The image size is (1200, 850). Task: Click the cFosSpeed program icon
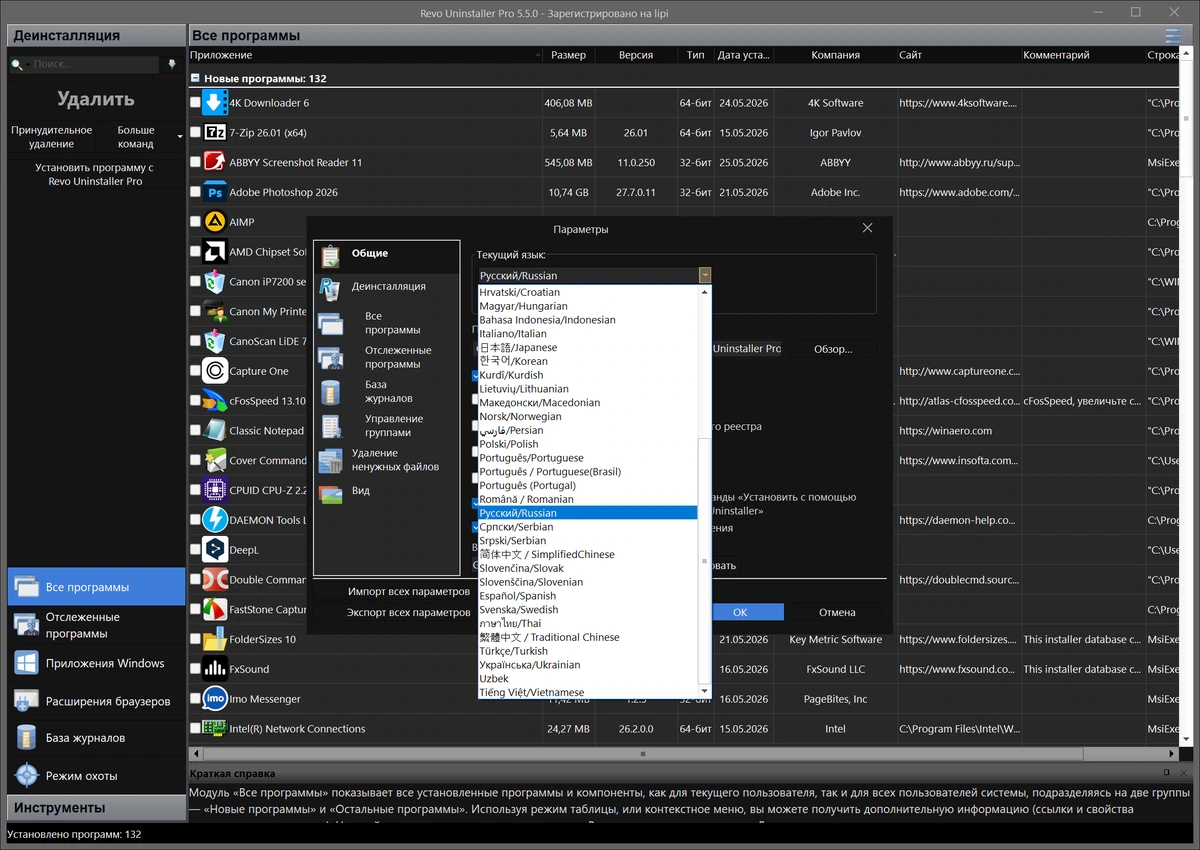point(215,401)
